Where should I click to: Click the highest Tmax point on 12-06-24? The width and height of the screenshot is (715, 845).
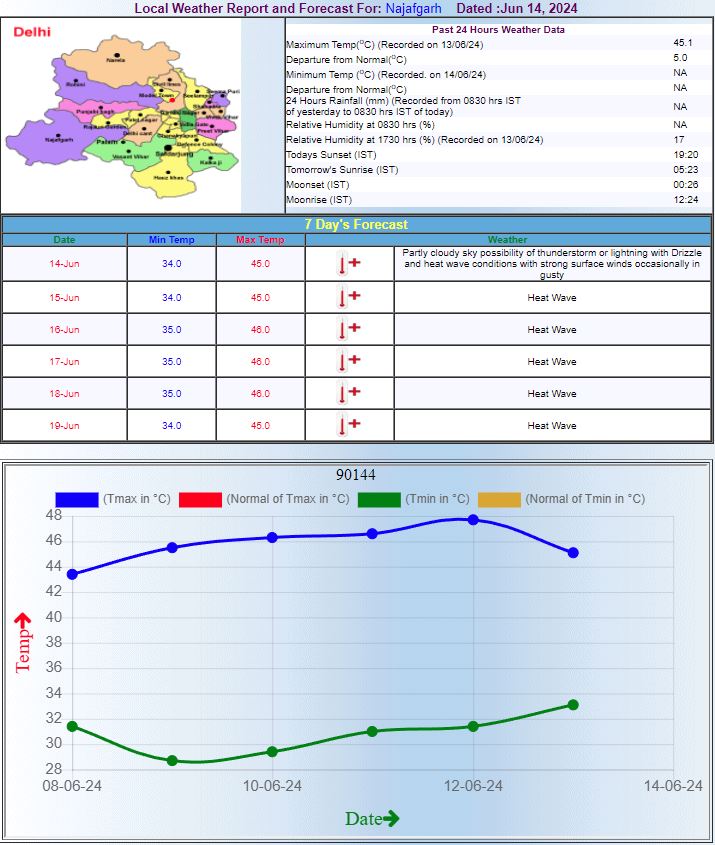[473, 519]
